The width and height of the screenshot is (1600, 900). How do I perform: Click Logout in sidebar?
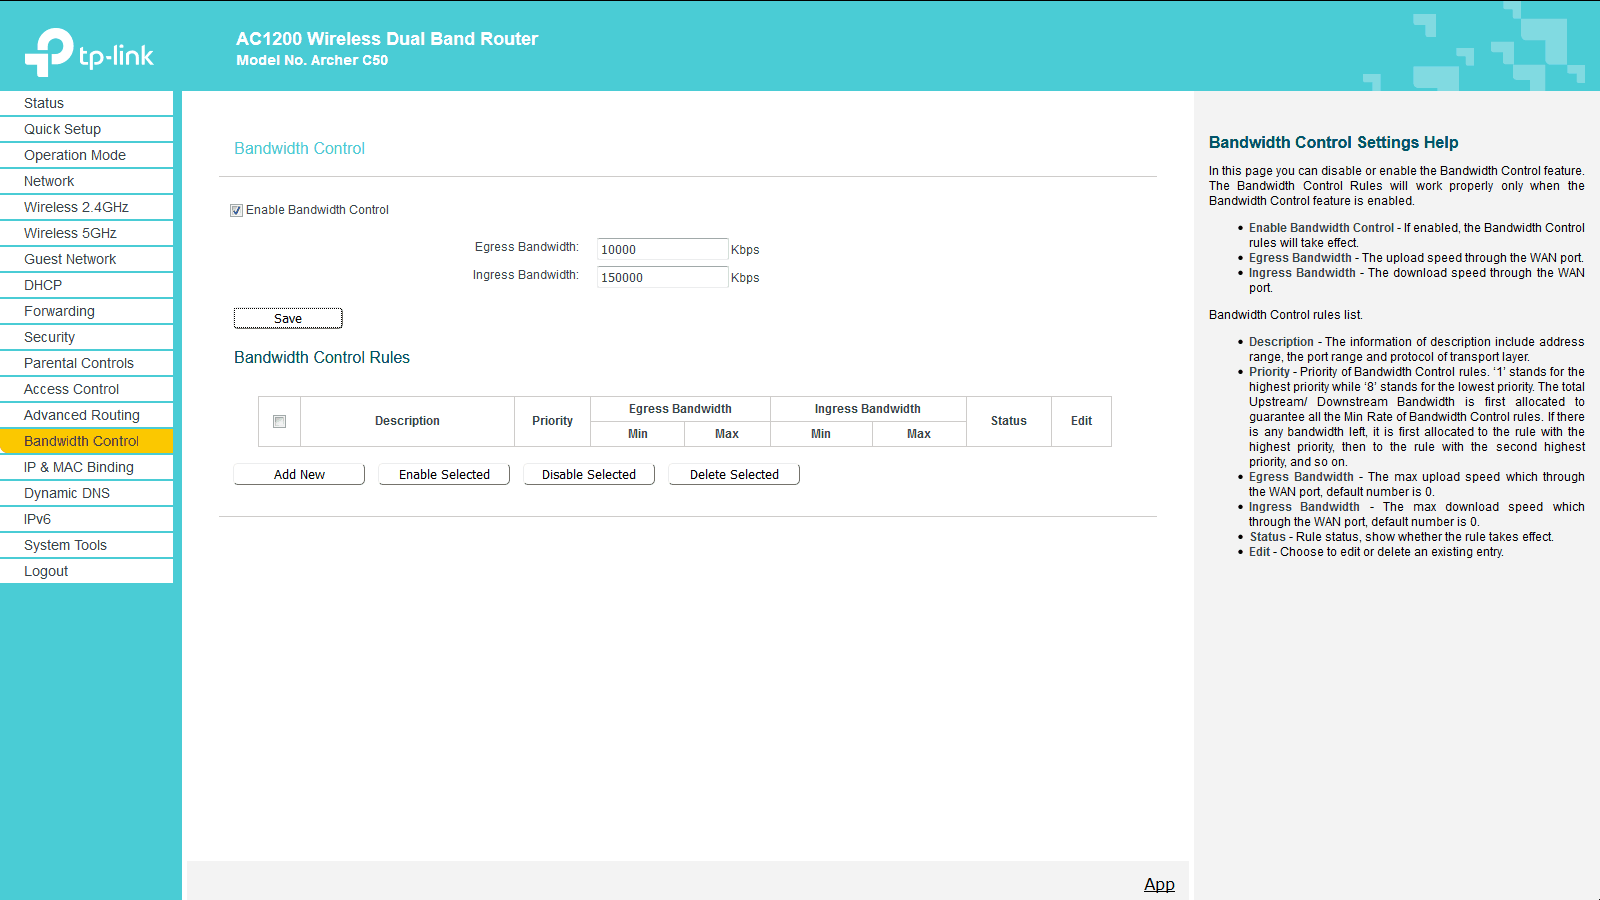(x=86, y=571)
